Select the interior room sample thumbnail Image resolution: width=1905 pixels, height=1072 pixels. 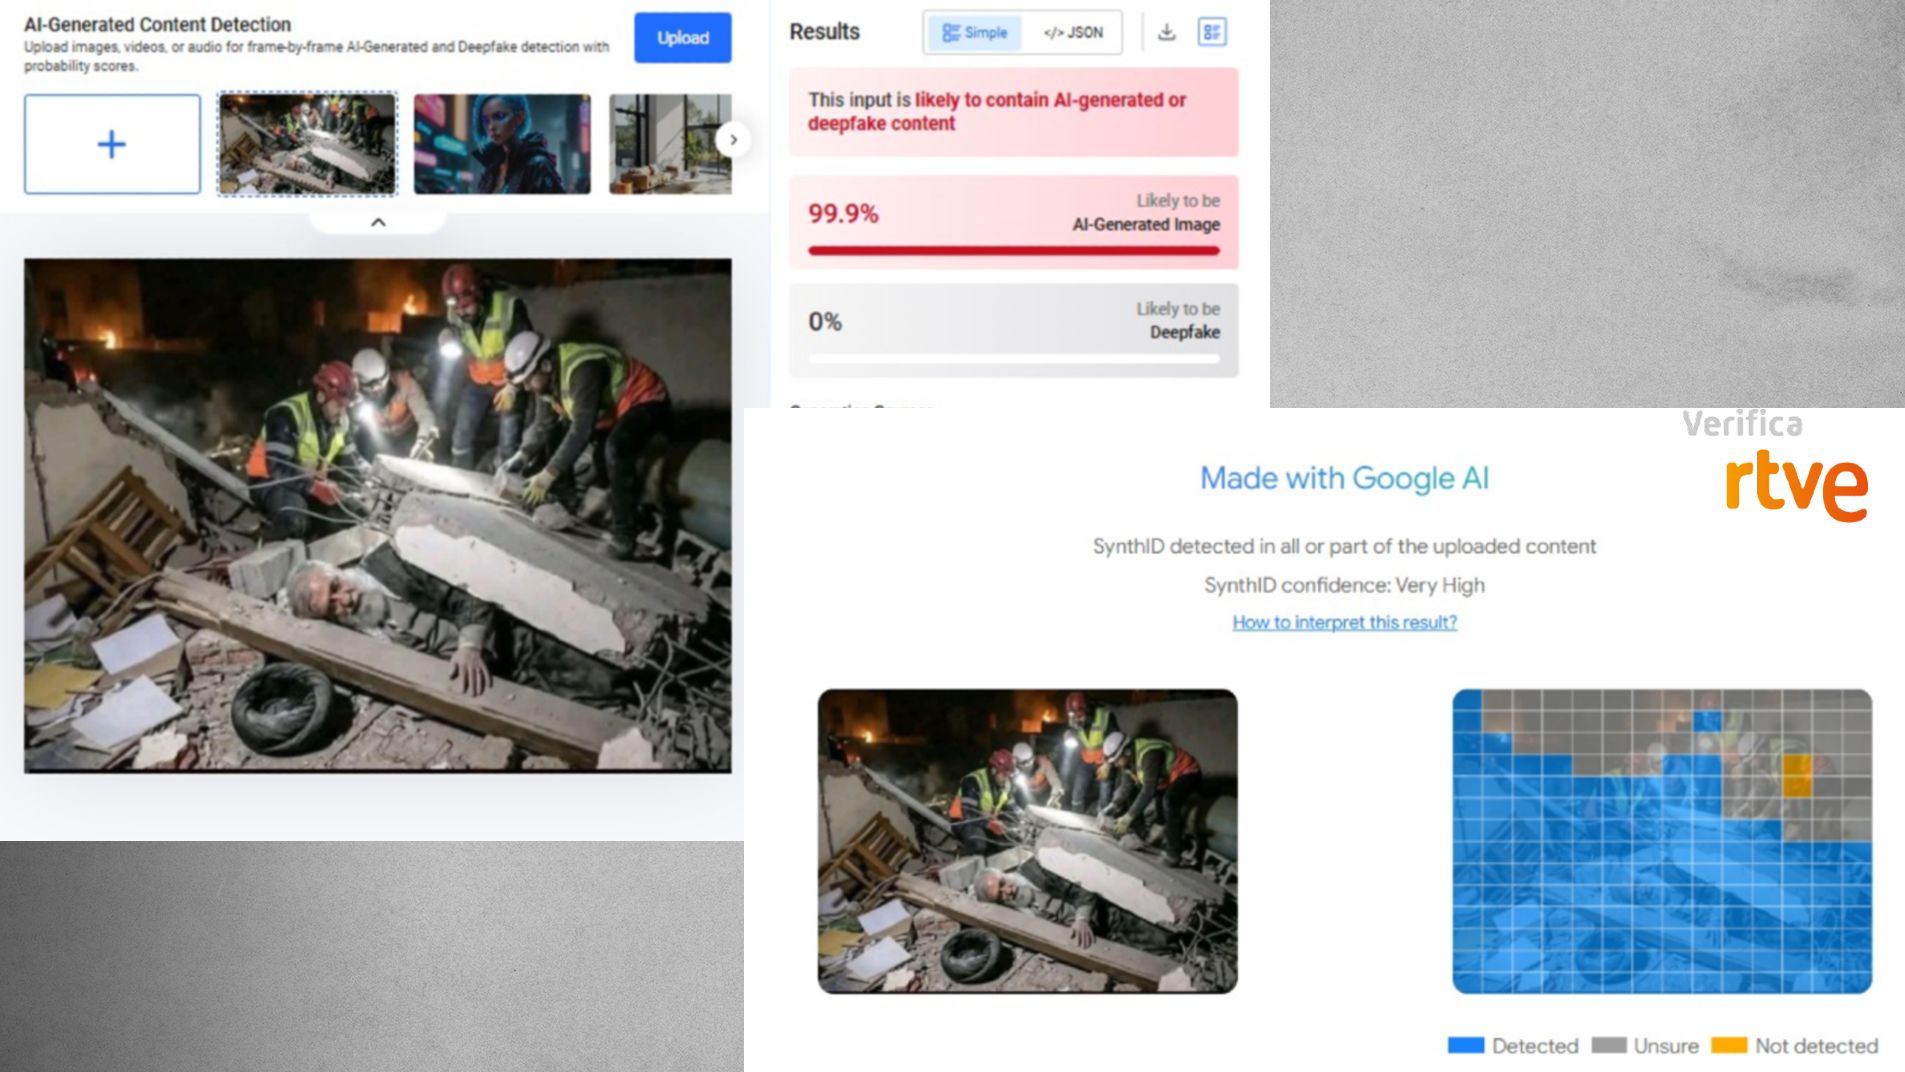tap(669, 144)
